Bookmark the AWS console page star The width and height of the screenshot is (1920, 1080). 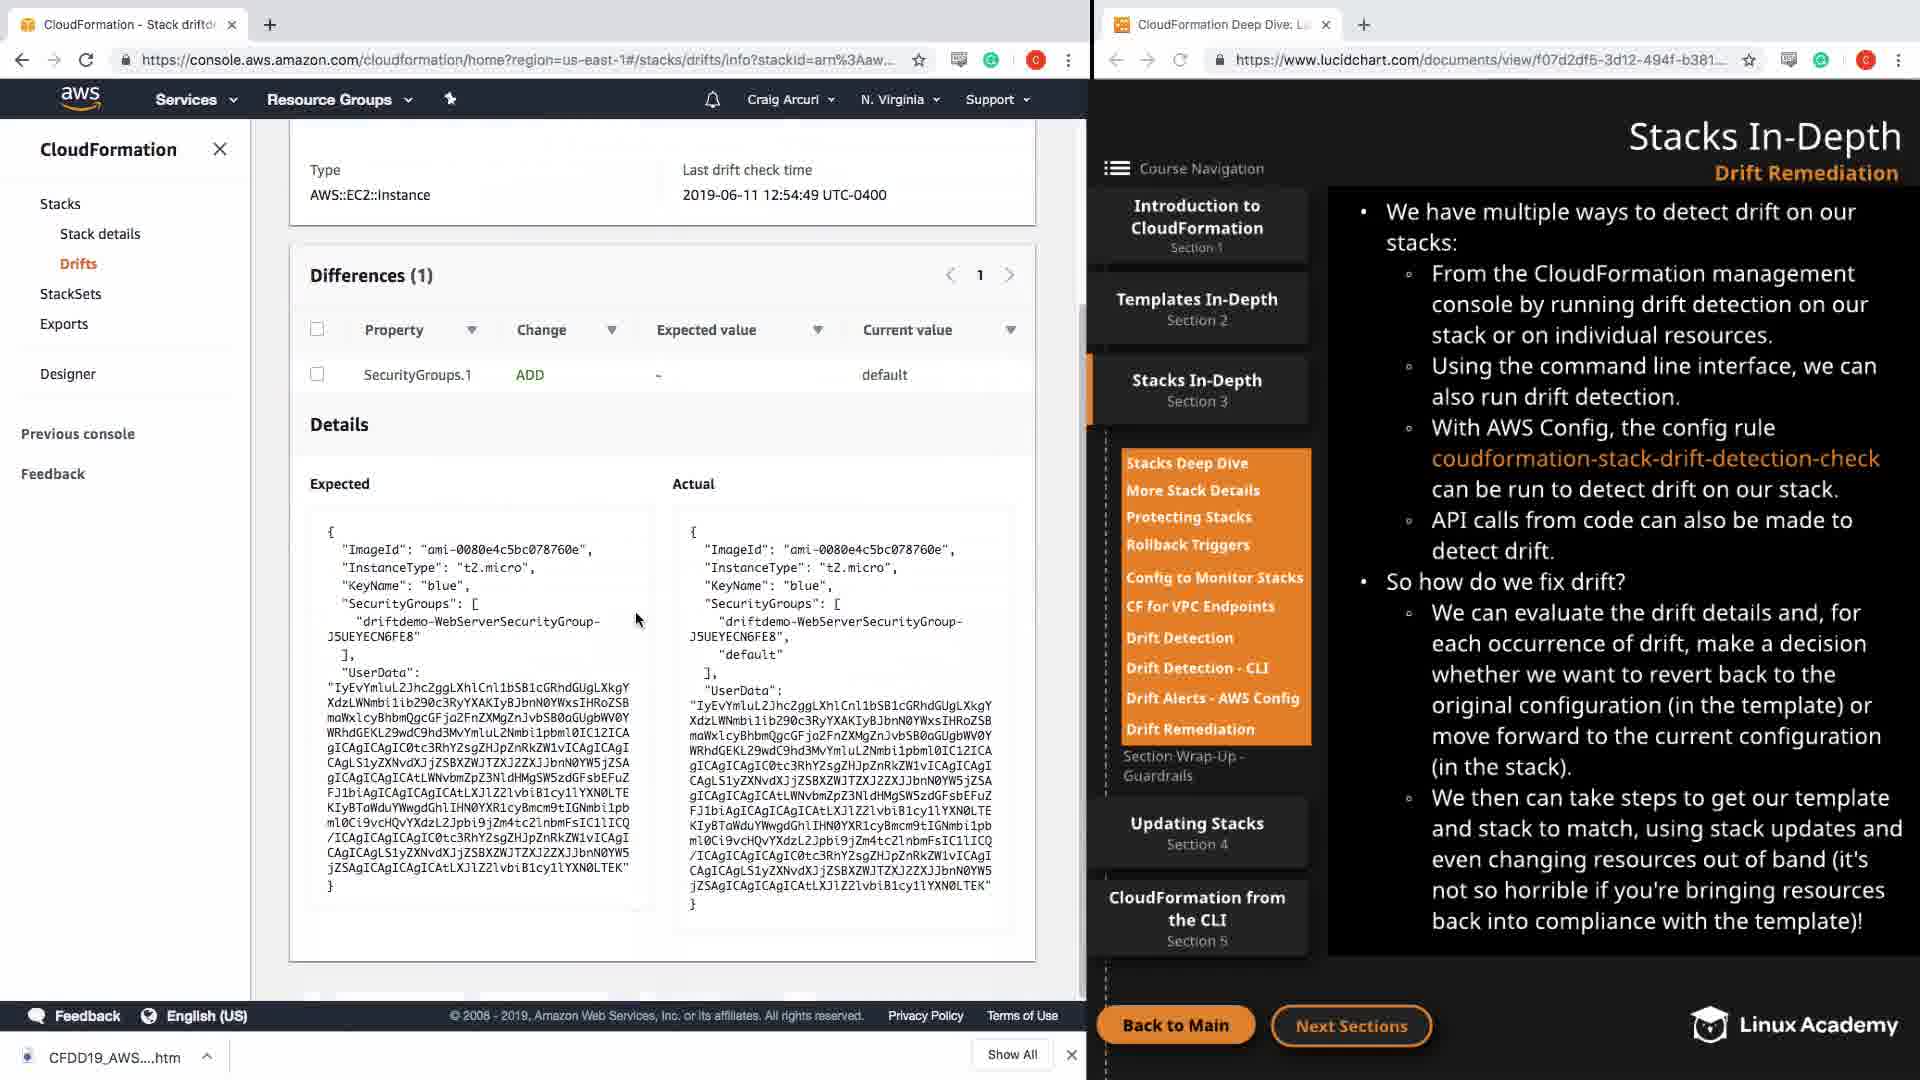[x=919, y=60]
